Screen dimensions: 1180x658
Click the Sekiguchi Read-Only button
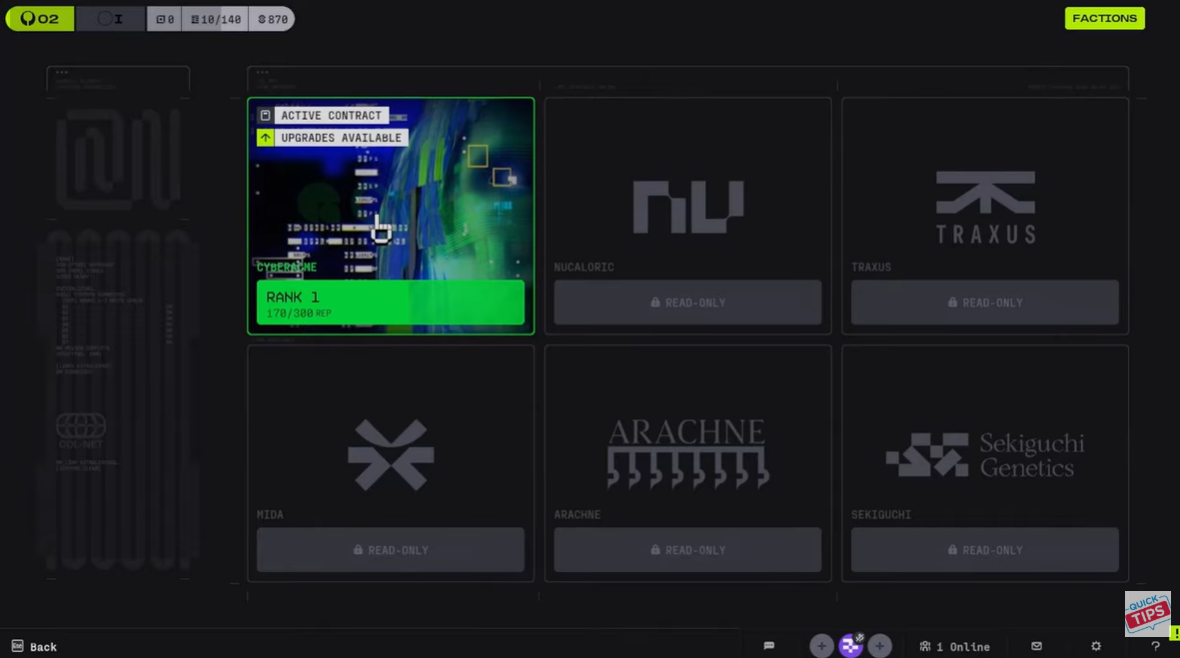[984, 550]
